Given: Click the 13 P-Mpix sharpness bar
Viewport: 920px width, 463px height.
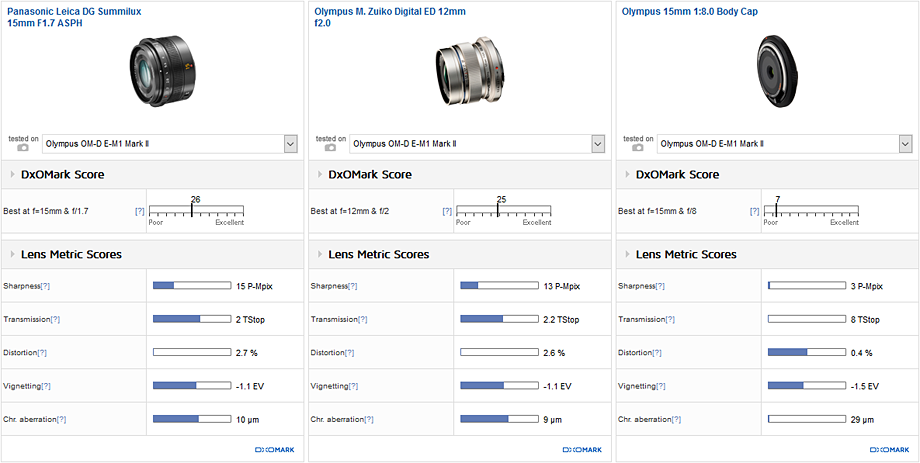Looking at the screenshot, I should pyautogui.click(x=499, y=286).
